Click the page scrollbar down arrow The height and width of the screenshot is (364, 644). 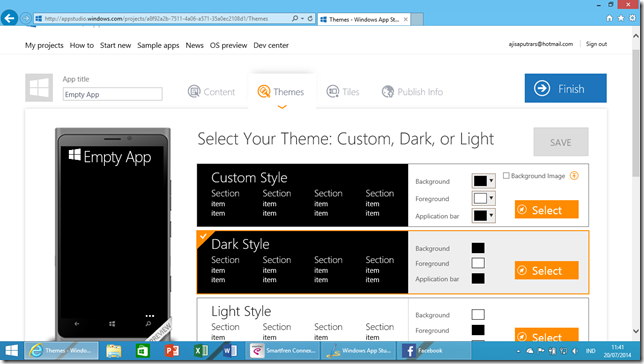tap(636, 331)
